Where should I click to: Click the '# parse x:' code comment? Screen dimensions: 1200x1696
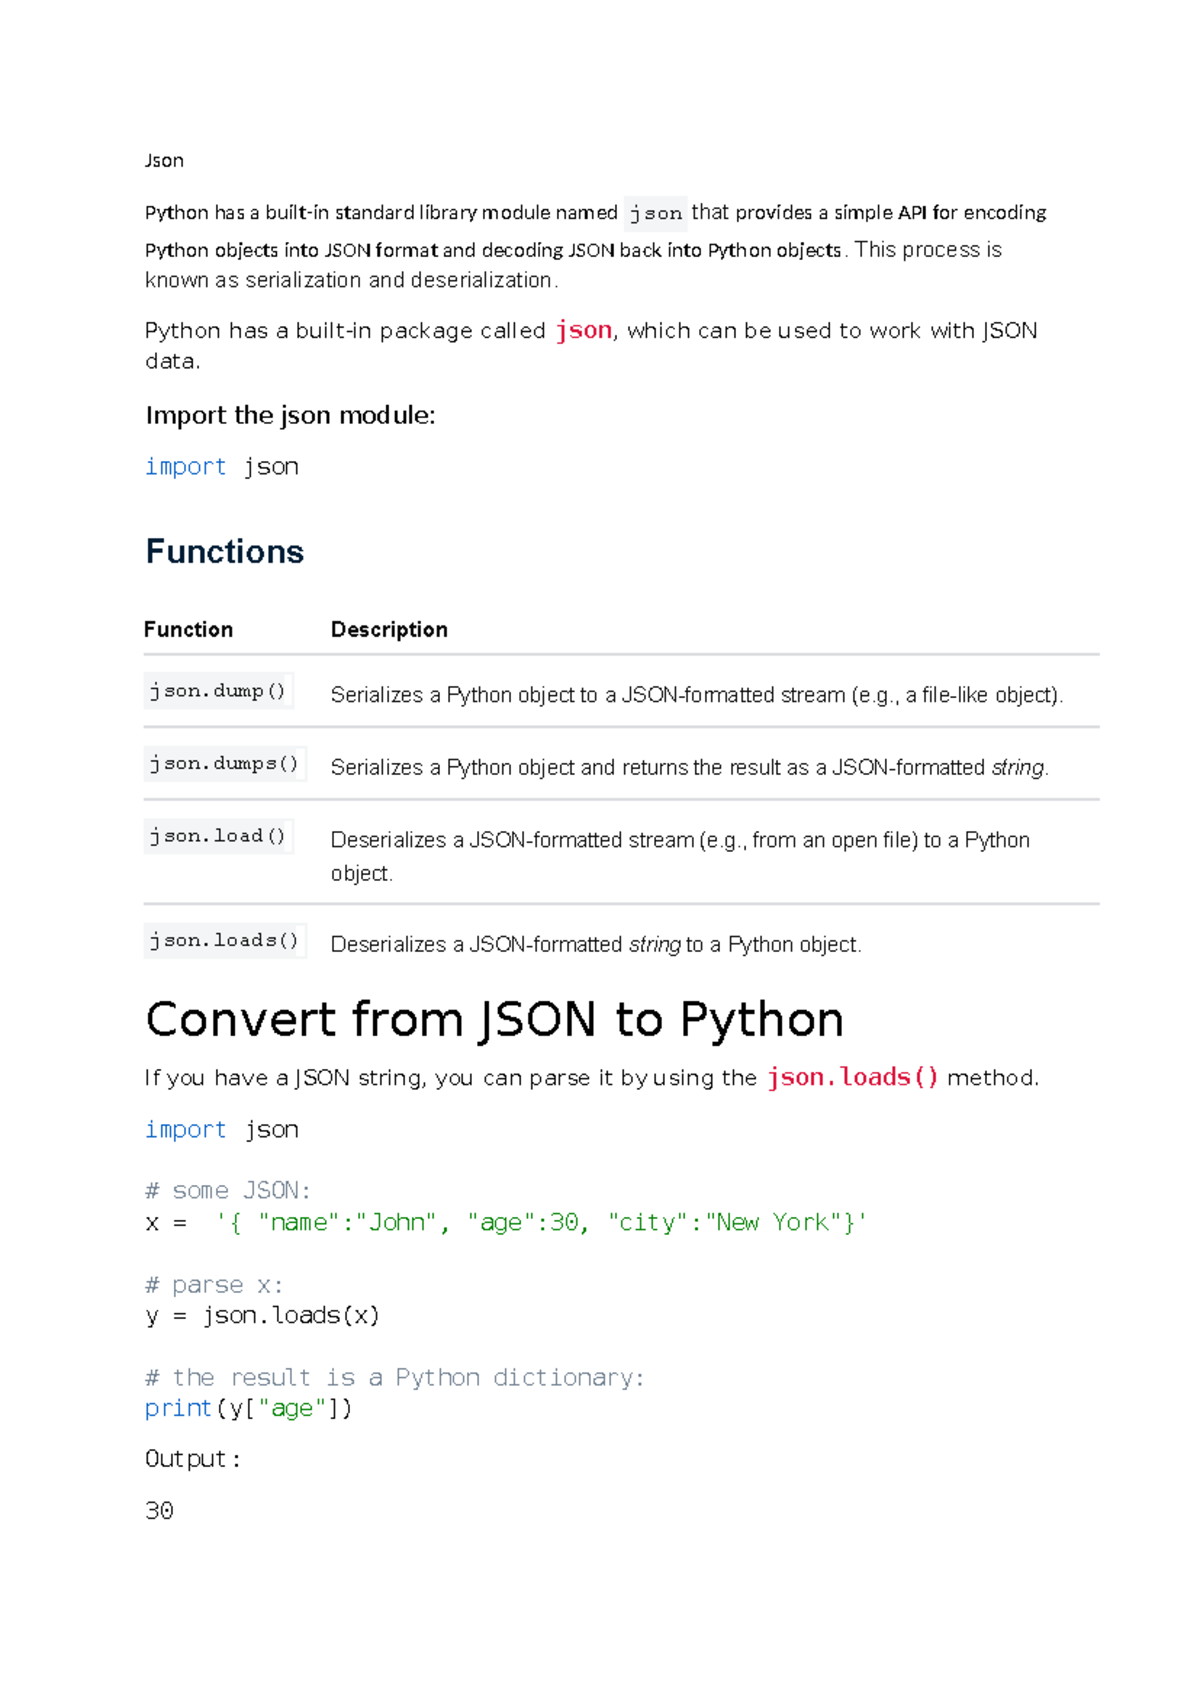[x=214, y=1284]
